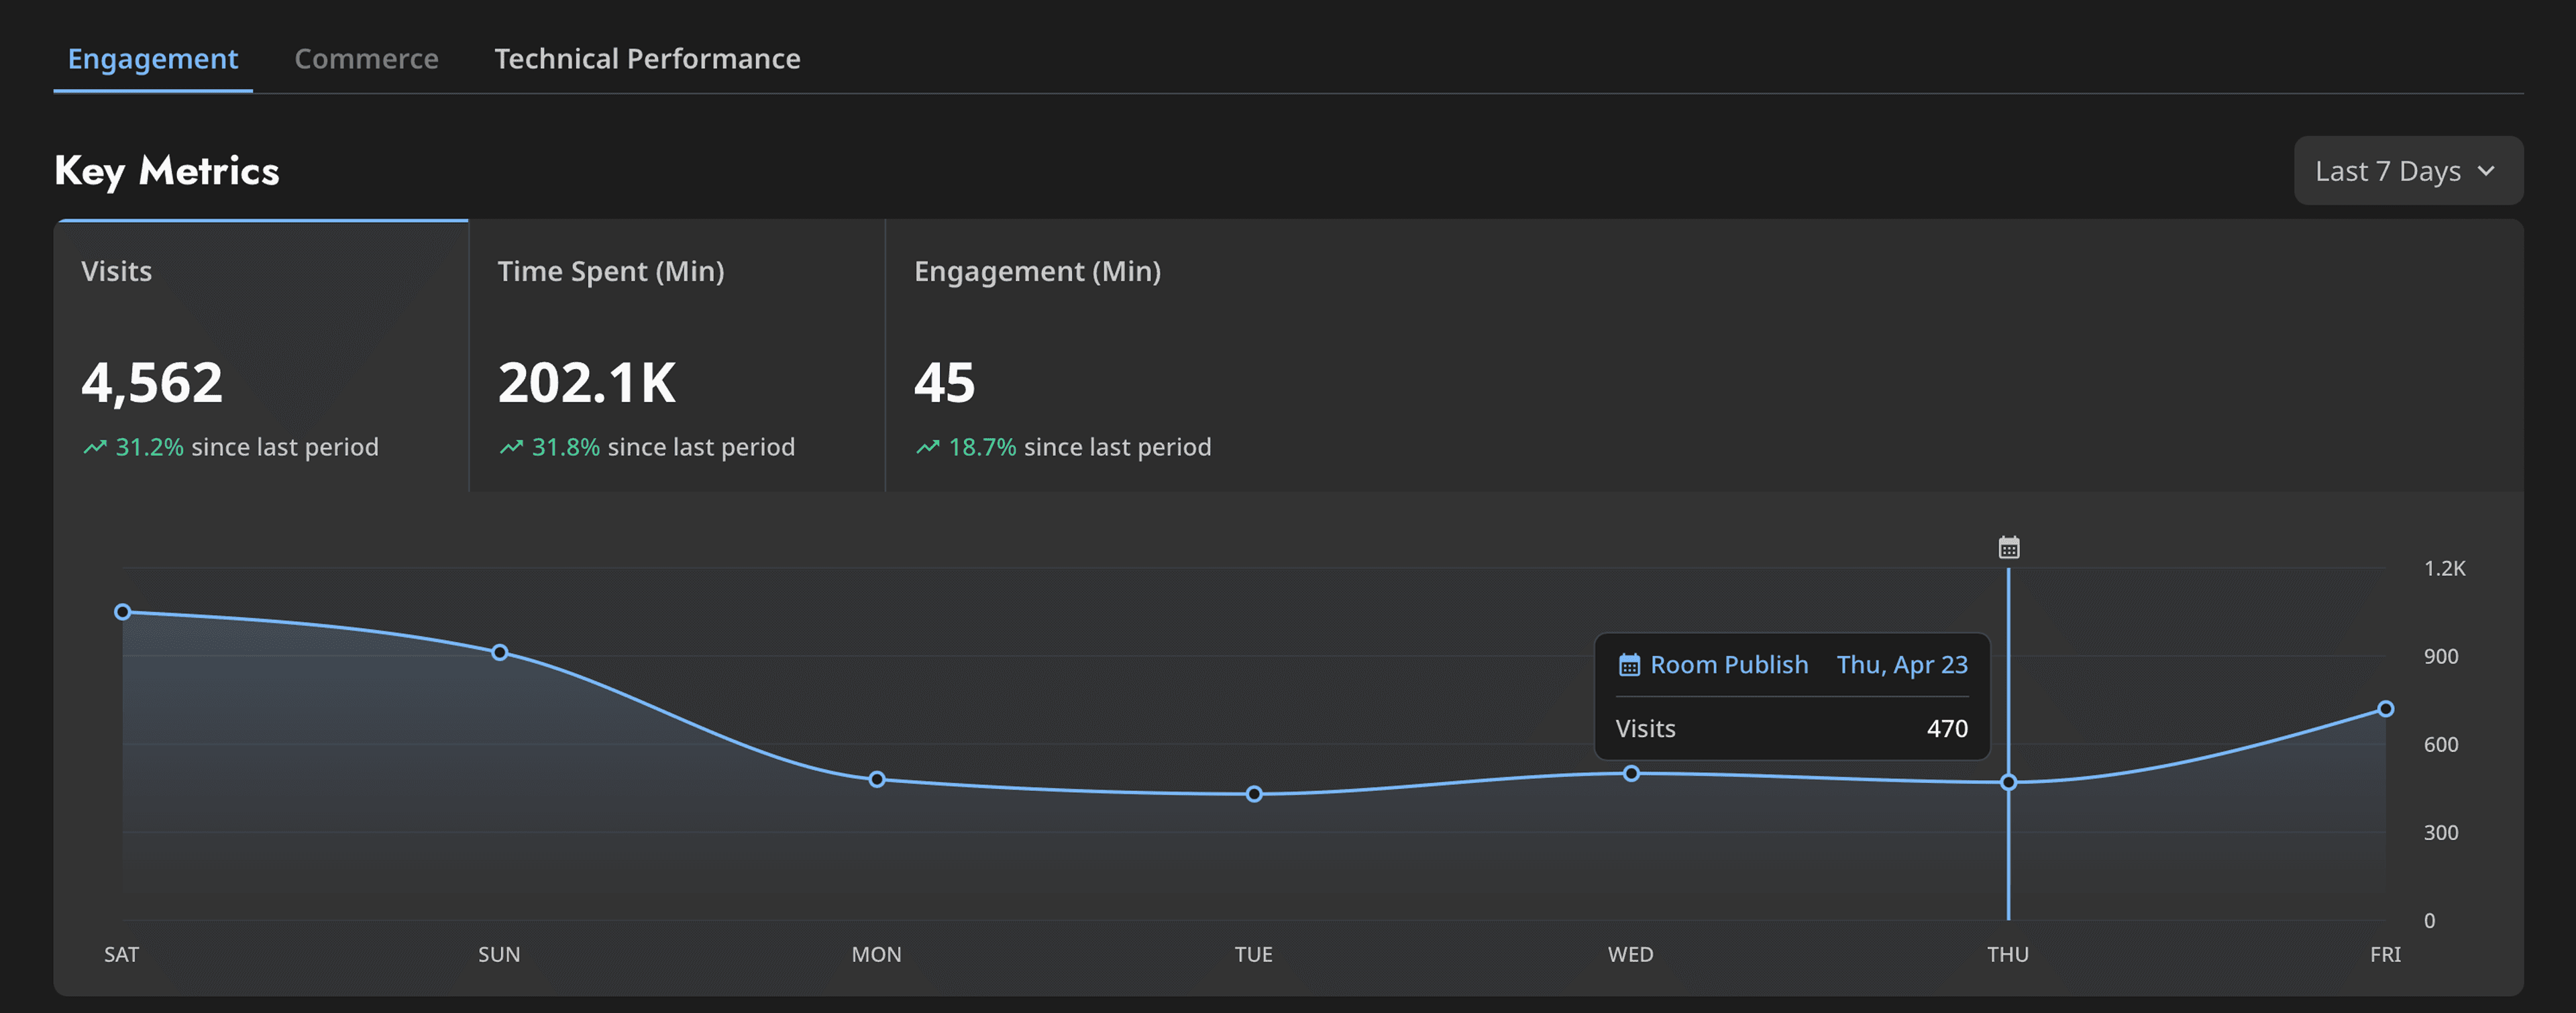Click the 900 axis label
2576x1013 pixels.
2440,657
